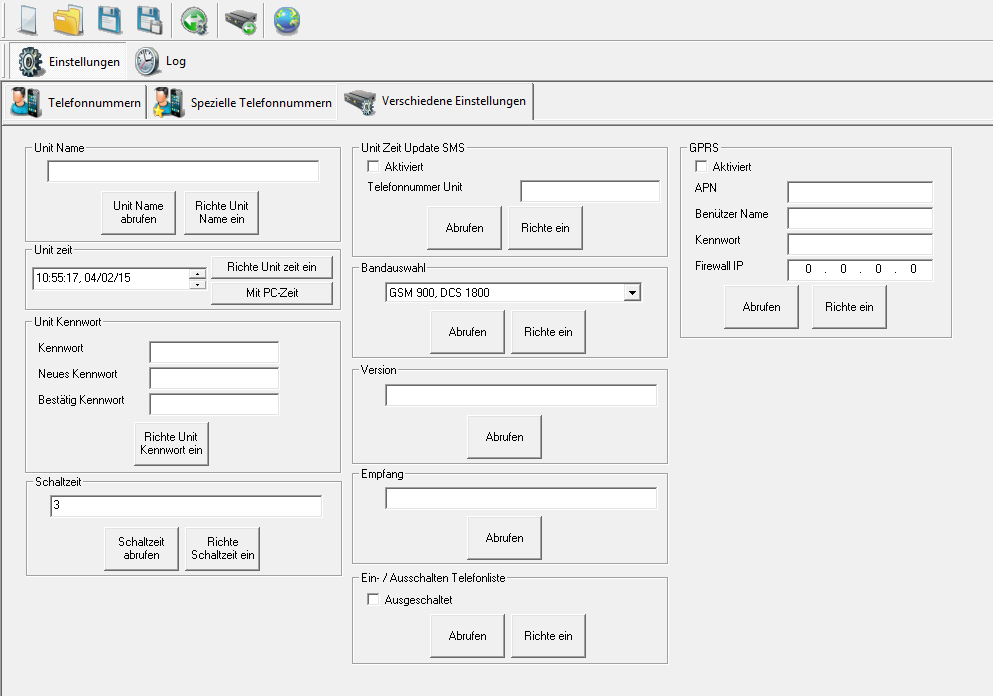The height and width of the screenshot is (696, 993).
Task: Click the Unit zeit up stepper arrow
Action: 198,273
